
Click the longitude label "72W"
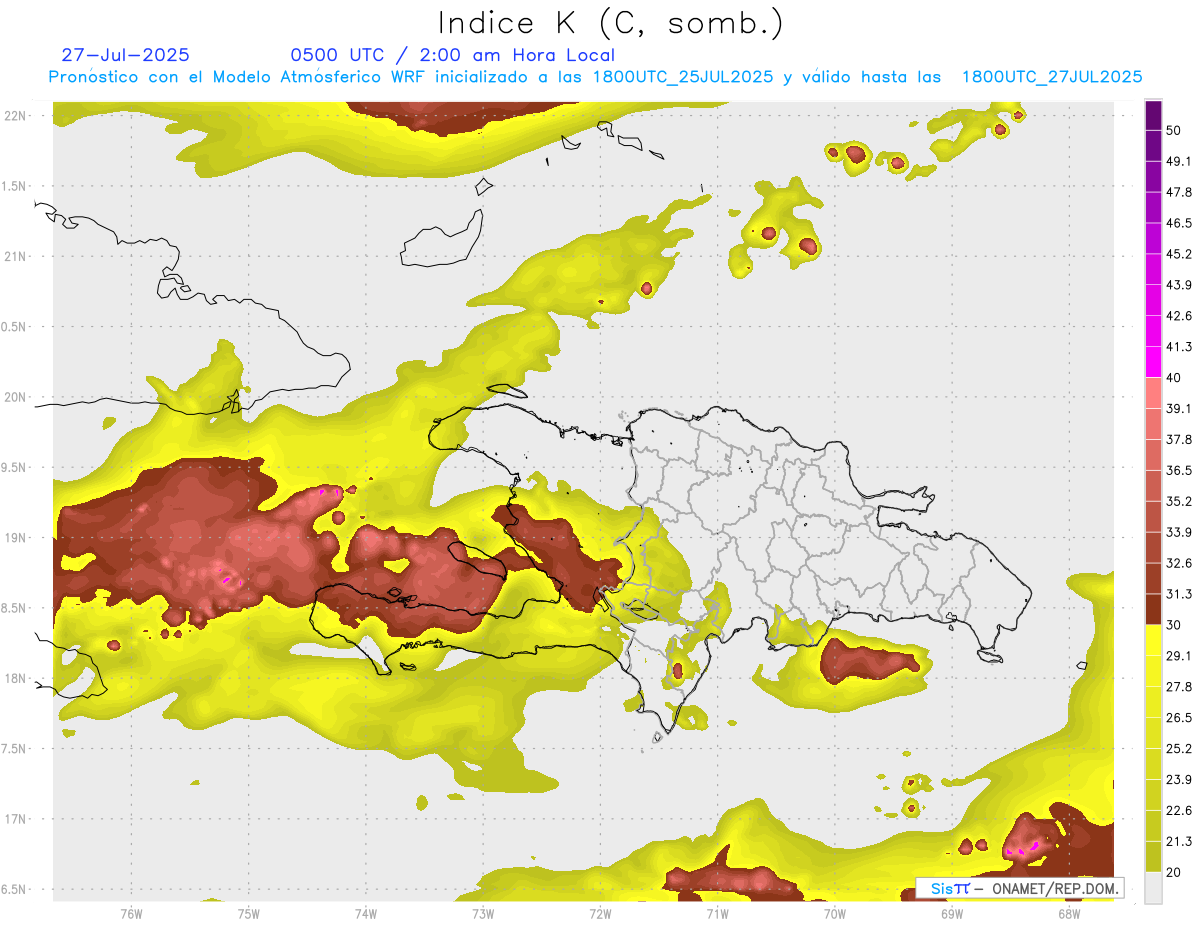click(600, 914)
